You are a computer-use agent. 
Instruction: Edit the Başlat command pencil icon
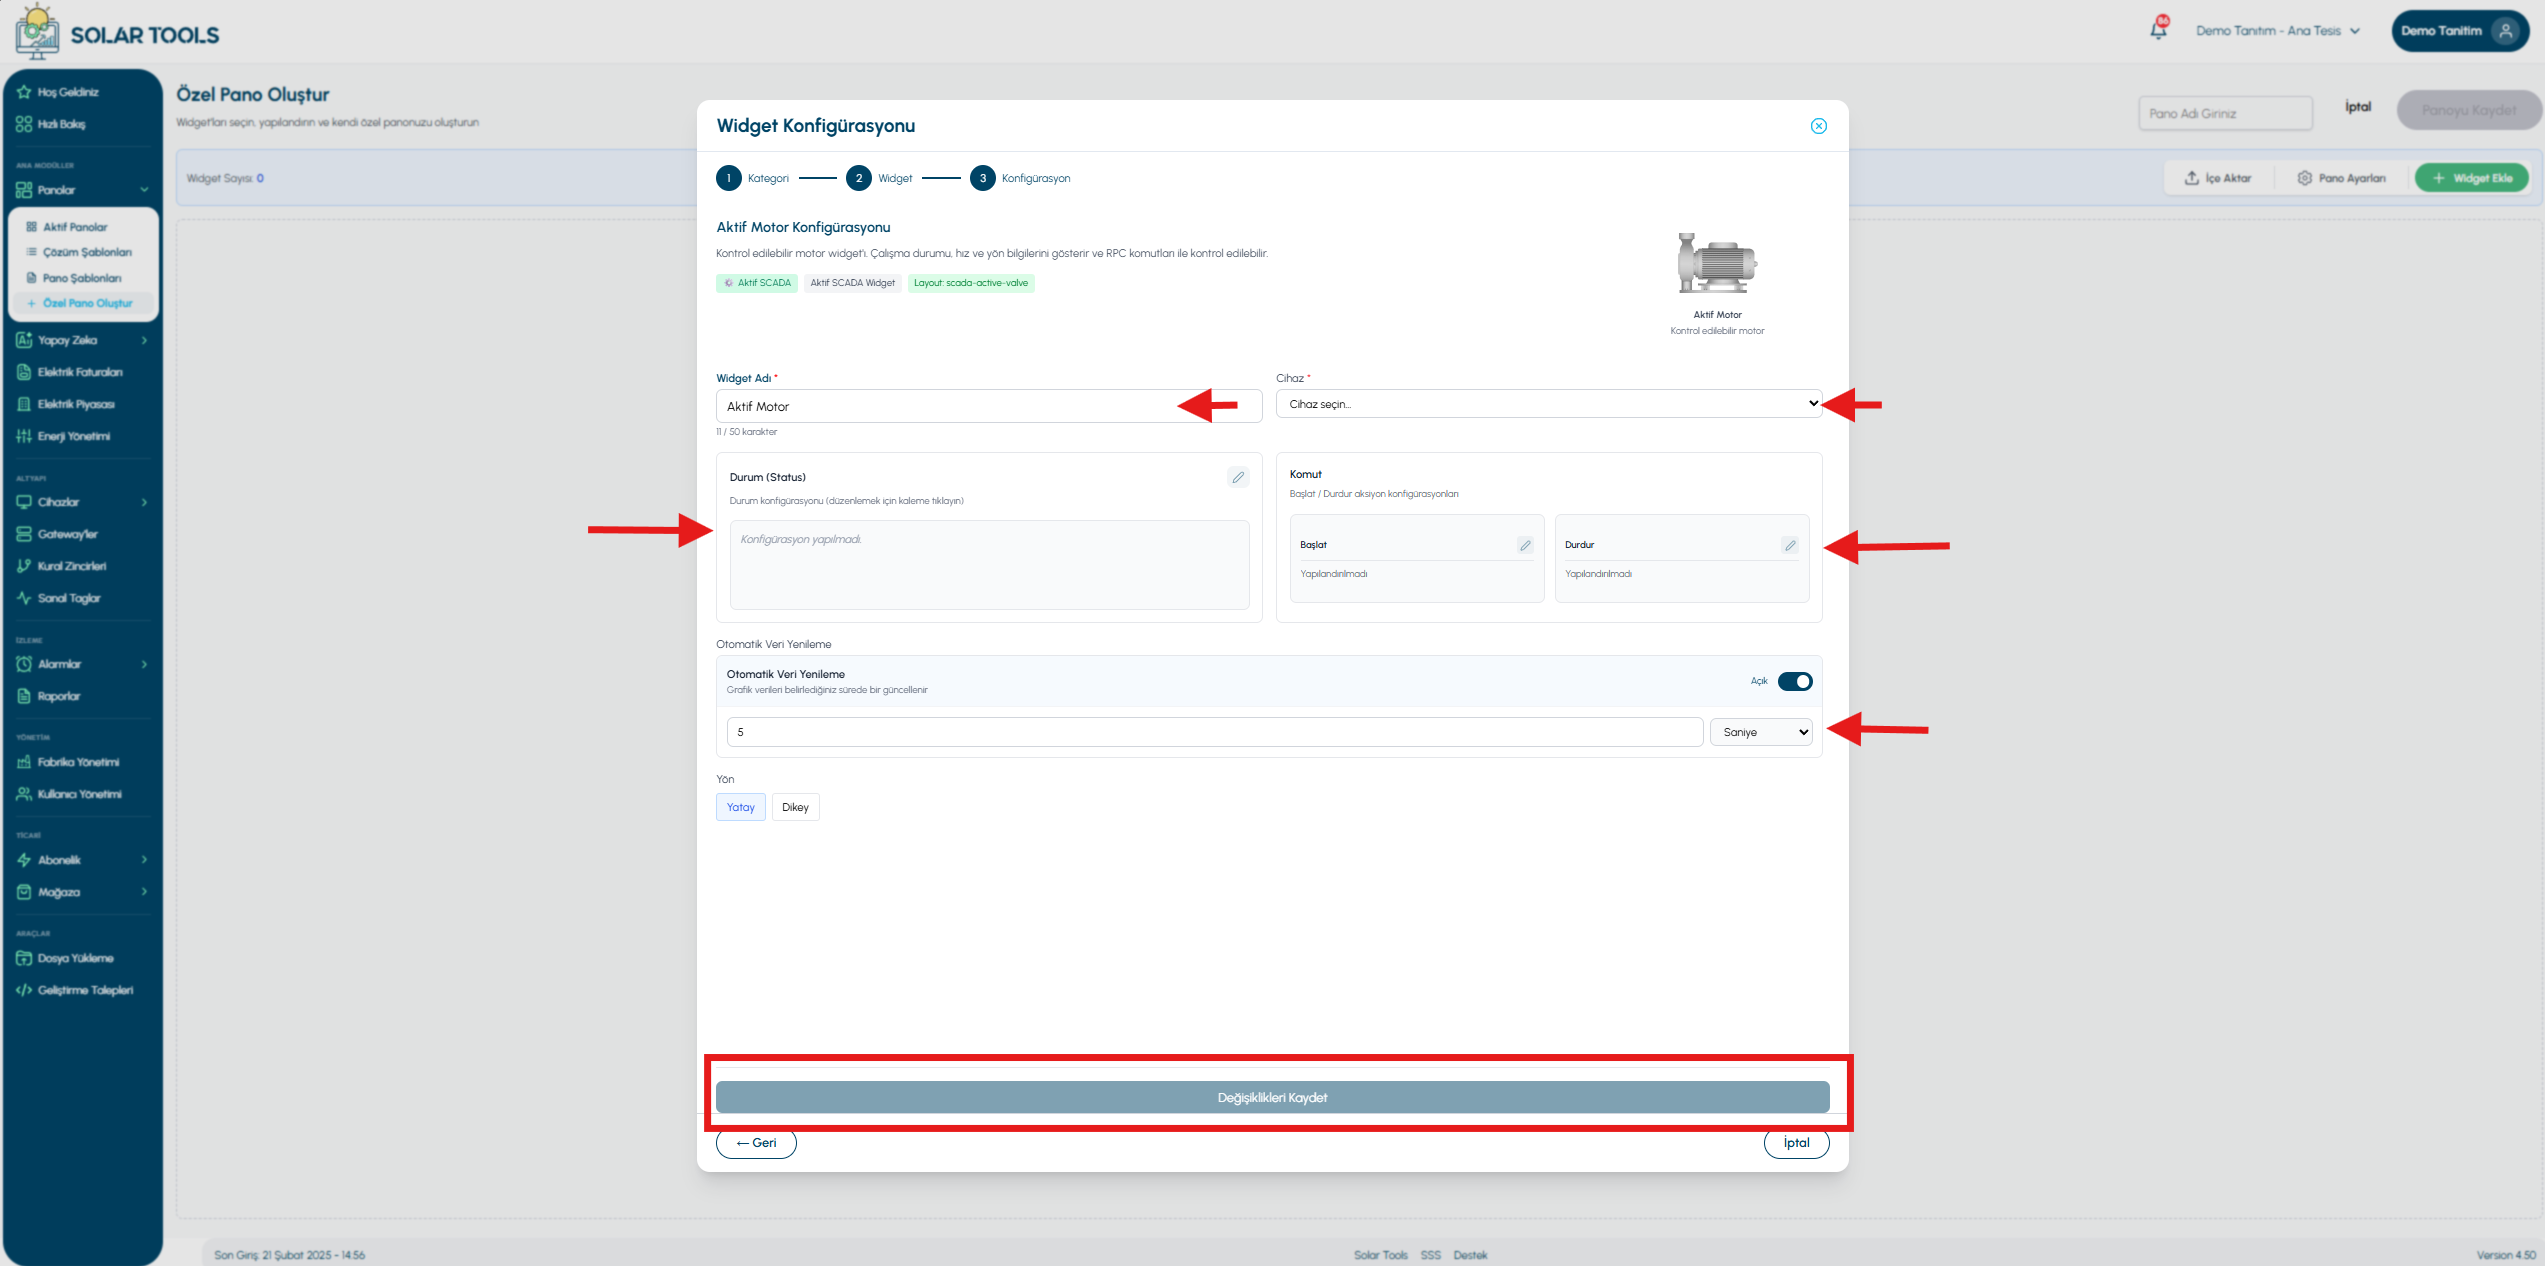coord(1525,545)
